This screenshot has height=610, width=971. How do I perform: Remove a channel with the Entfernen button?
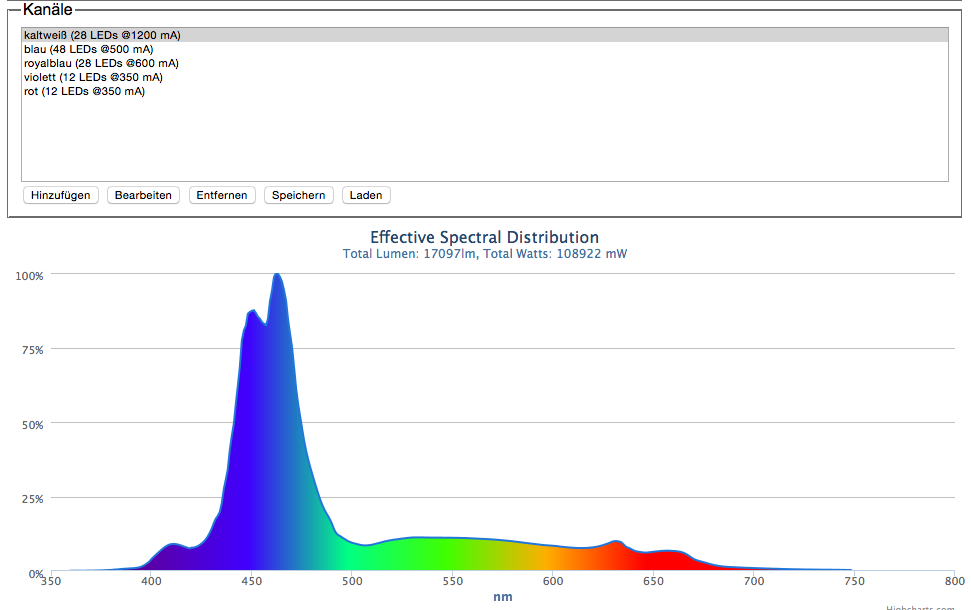pyautogui.click(x=222, y=195)
